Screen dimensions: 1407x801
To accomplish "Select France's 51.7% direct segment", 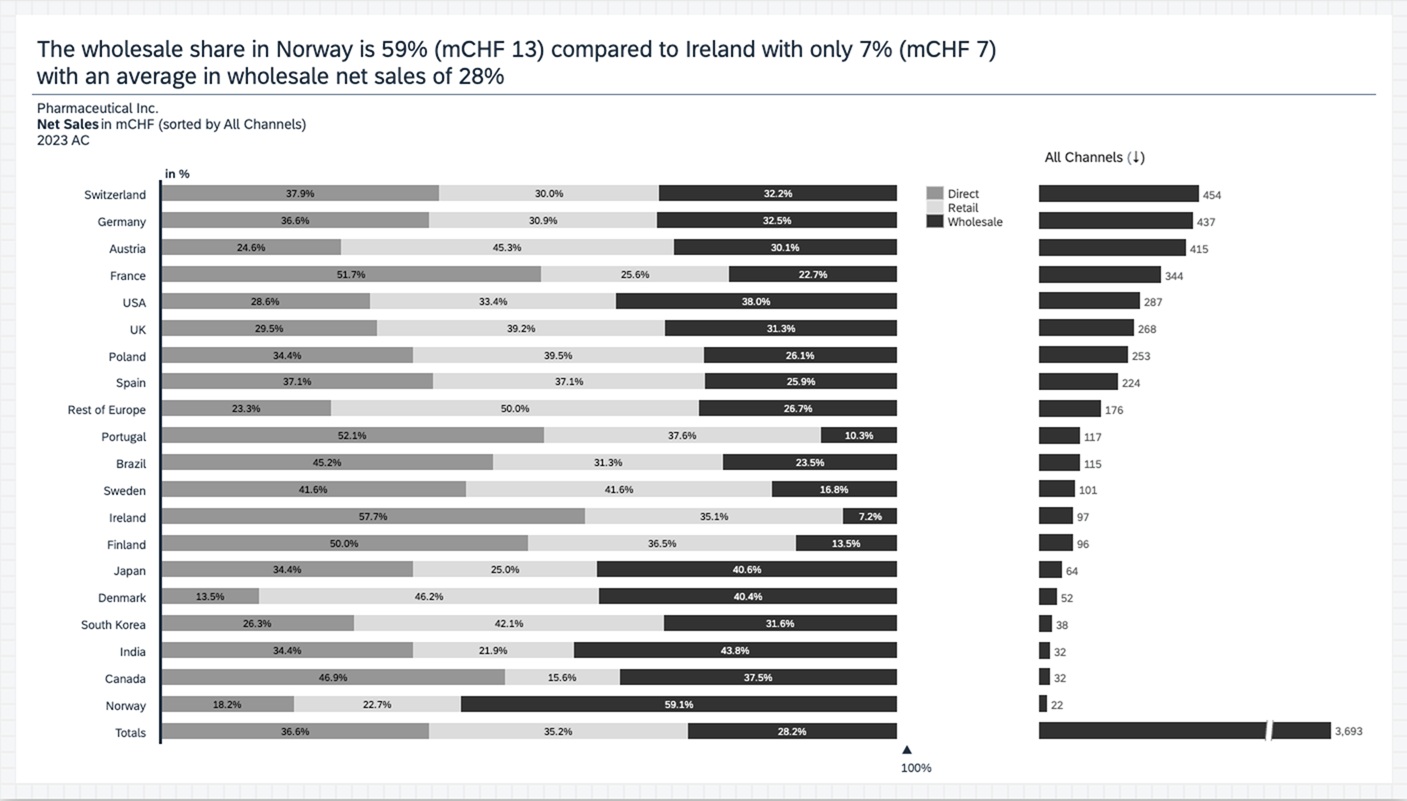I will (x=351, y=275).
